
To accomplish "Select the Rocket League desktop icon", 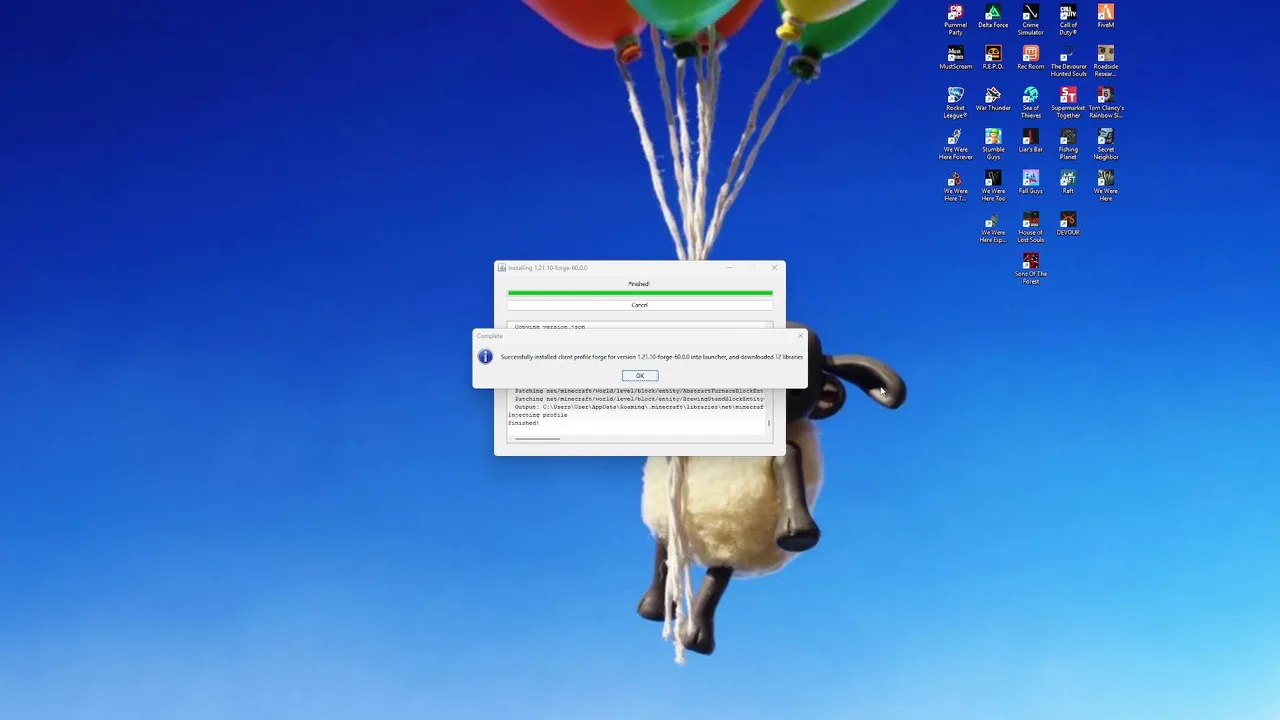I will (x=955, y=103).
